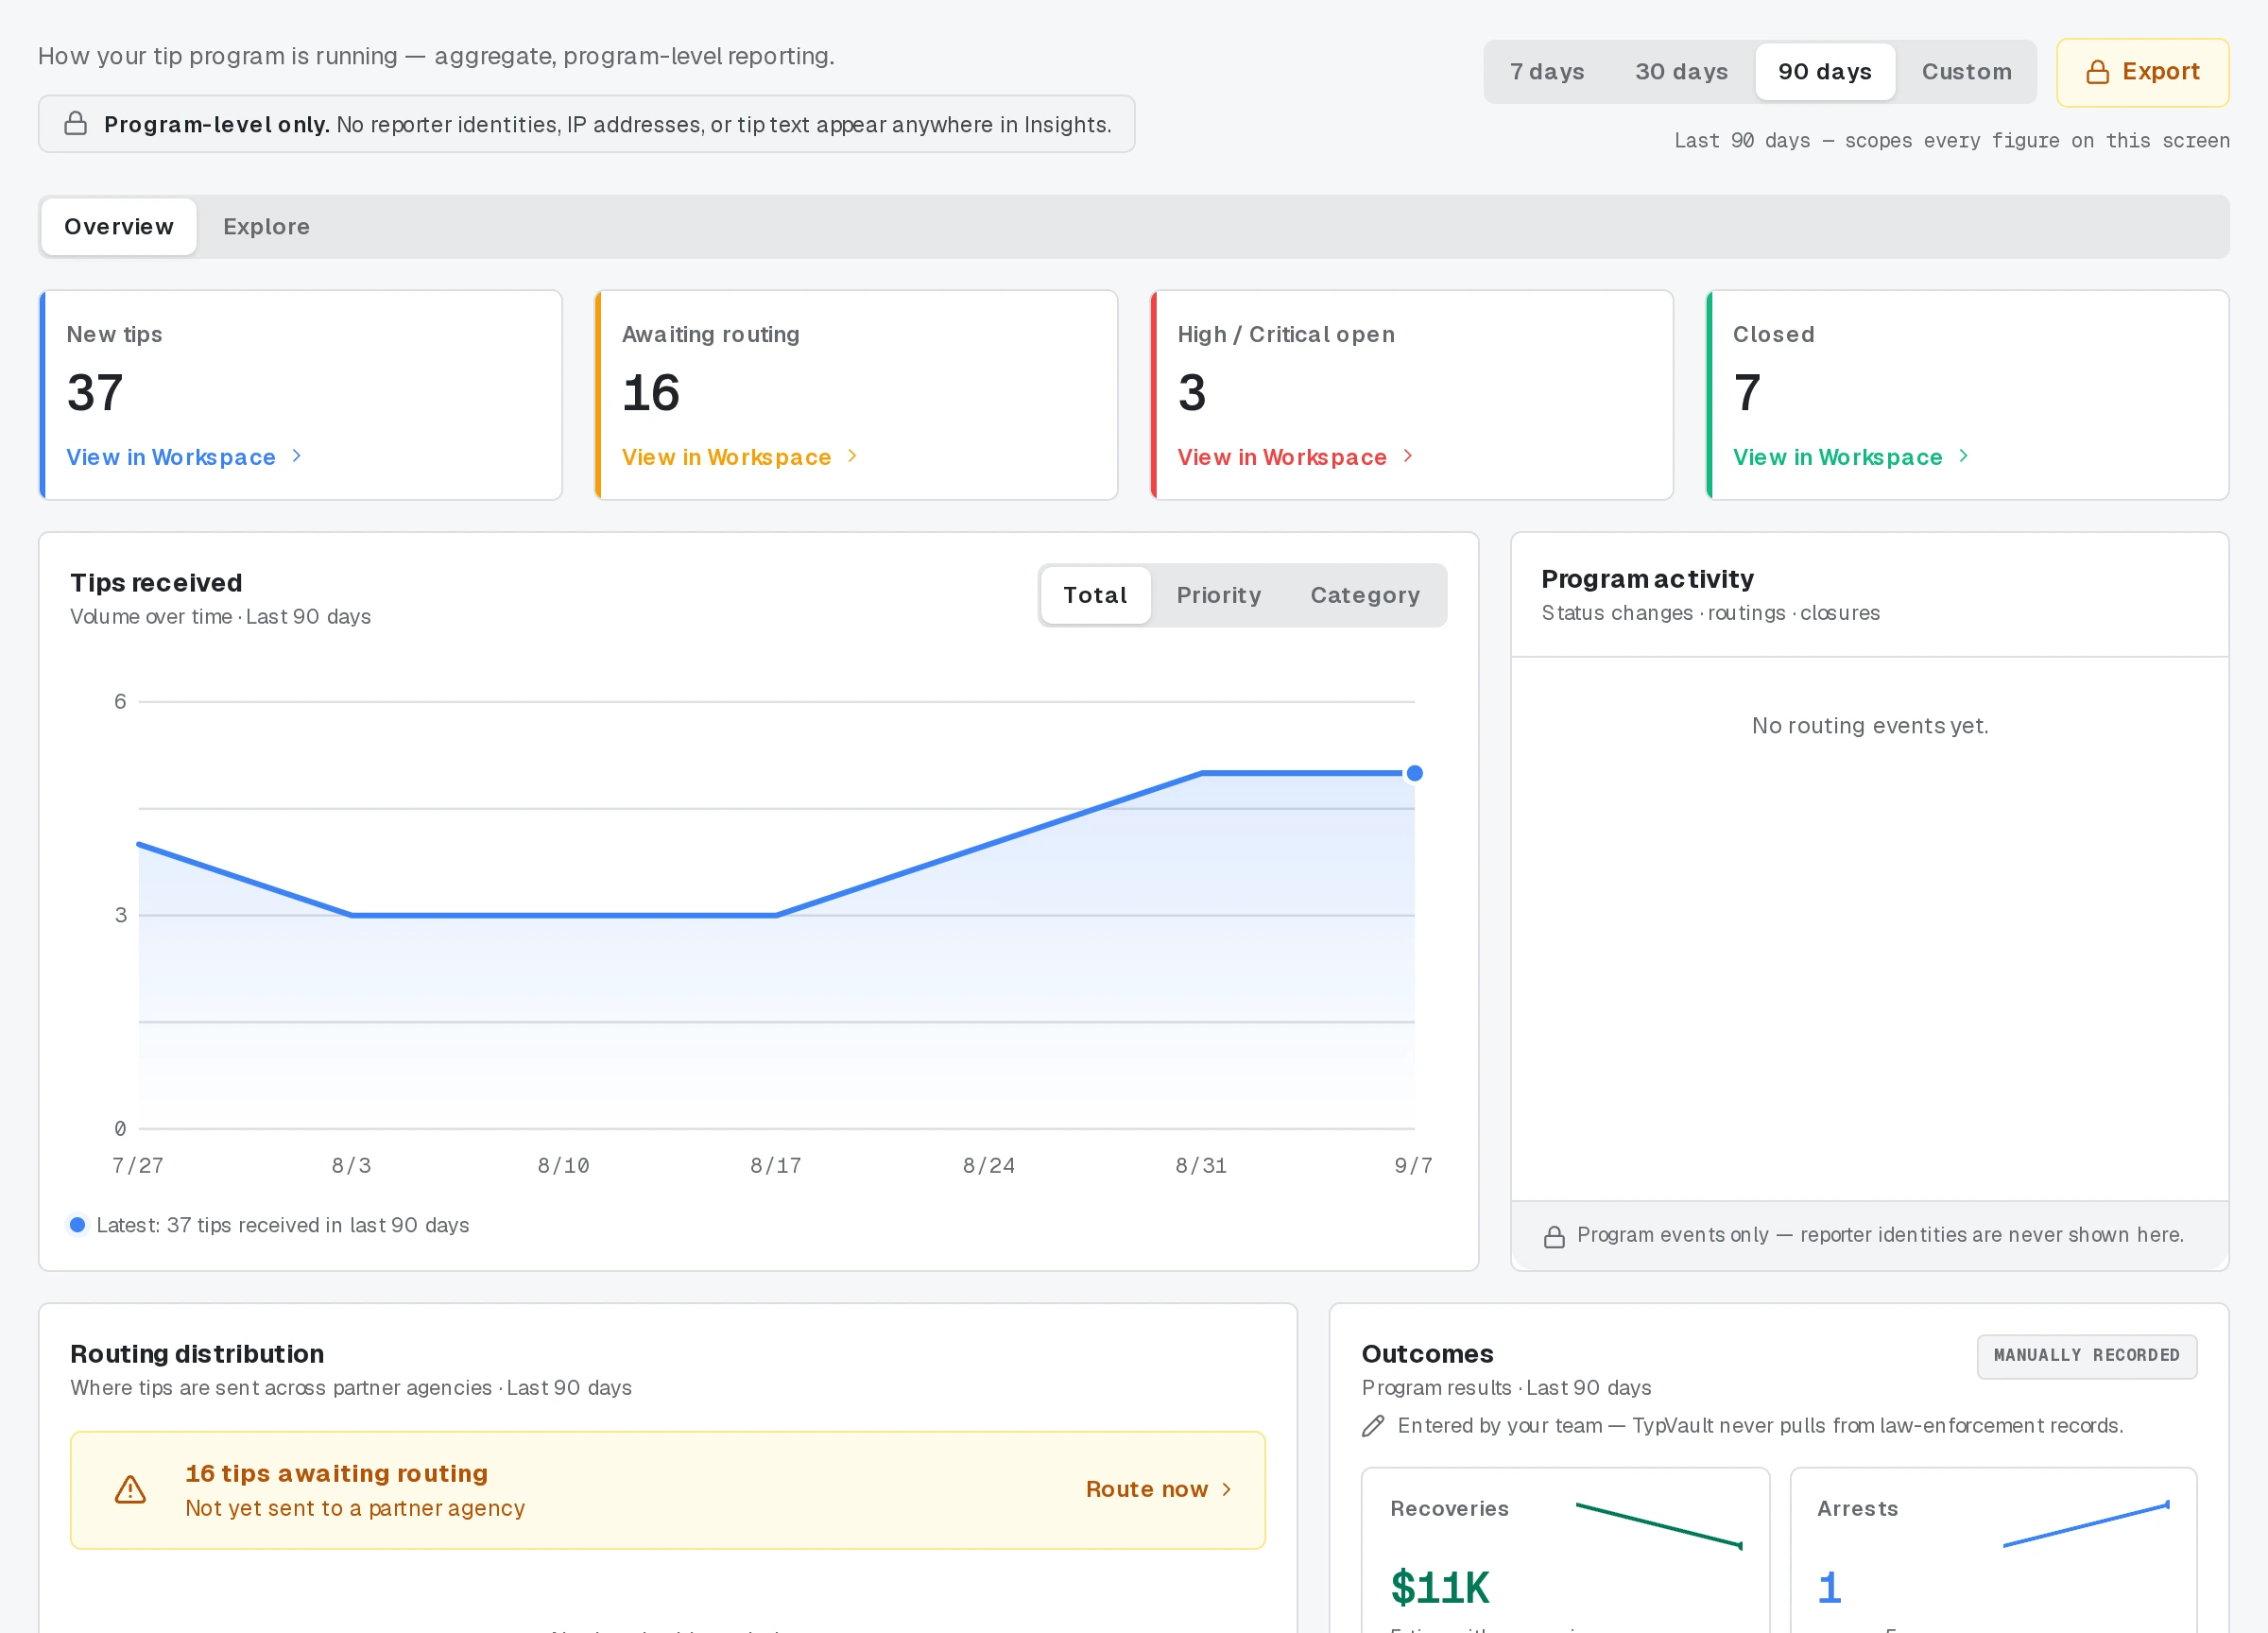Viewport: 2268px width, 1633px height.
Task: Click the 8/17 axis date label
Action: [x=776, y=1165]
